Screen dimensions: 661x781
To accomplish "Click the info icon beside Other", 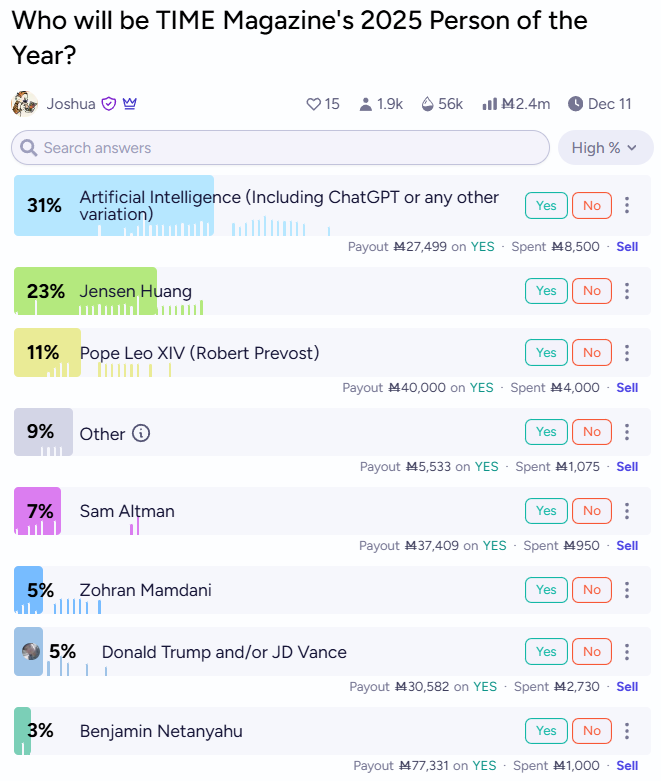I will [141, 433].
